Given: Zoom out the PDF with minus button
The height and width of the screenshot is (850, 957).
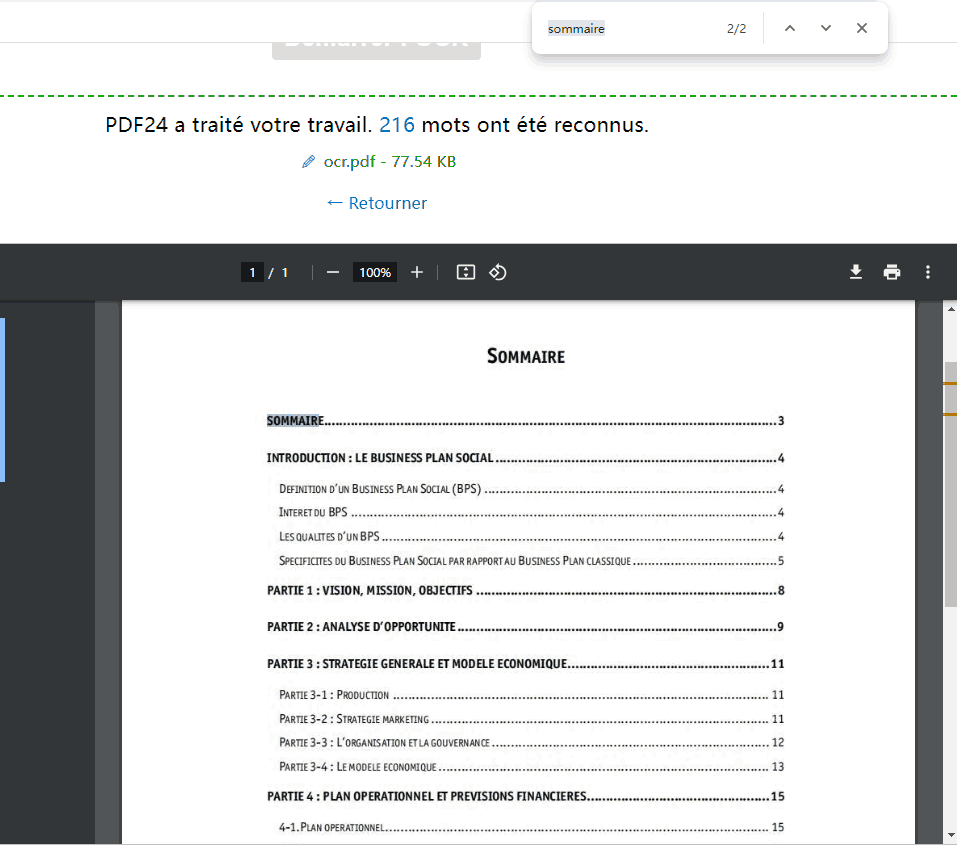Looking at the screenshot, I should (x=333, y=272).
